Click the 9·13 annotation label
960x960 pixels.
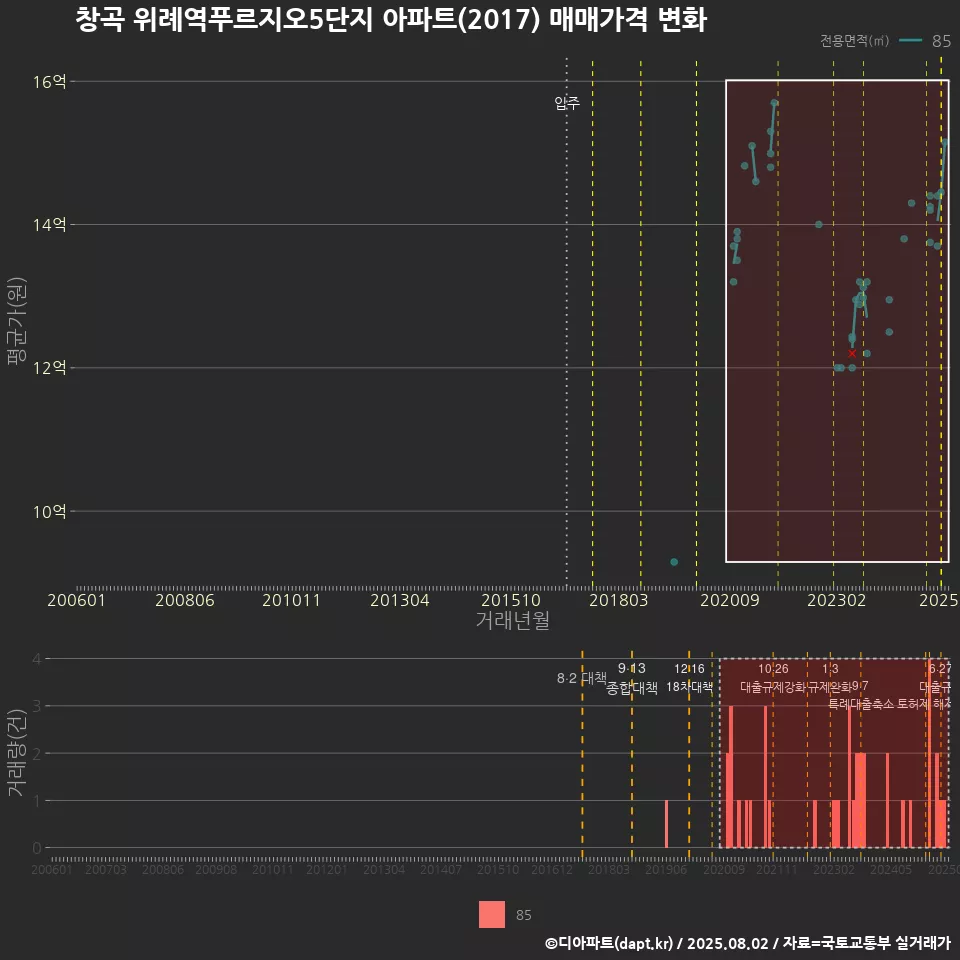[632, 668]
